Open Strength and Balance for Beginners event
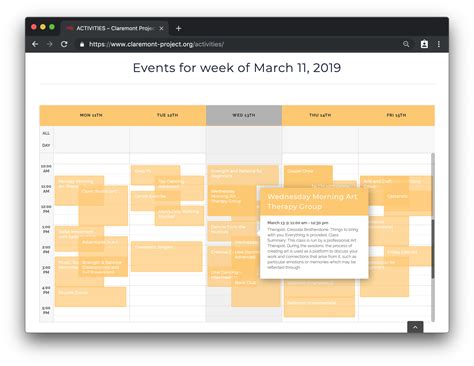474x366 pixels. [243, 175]
